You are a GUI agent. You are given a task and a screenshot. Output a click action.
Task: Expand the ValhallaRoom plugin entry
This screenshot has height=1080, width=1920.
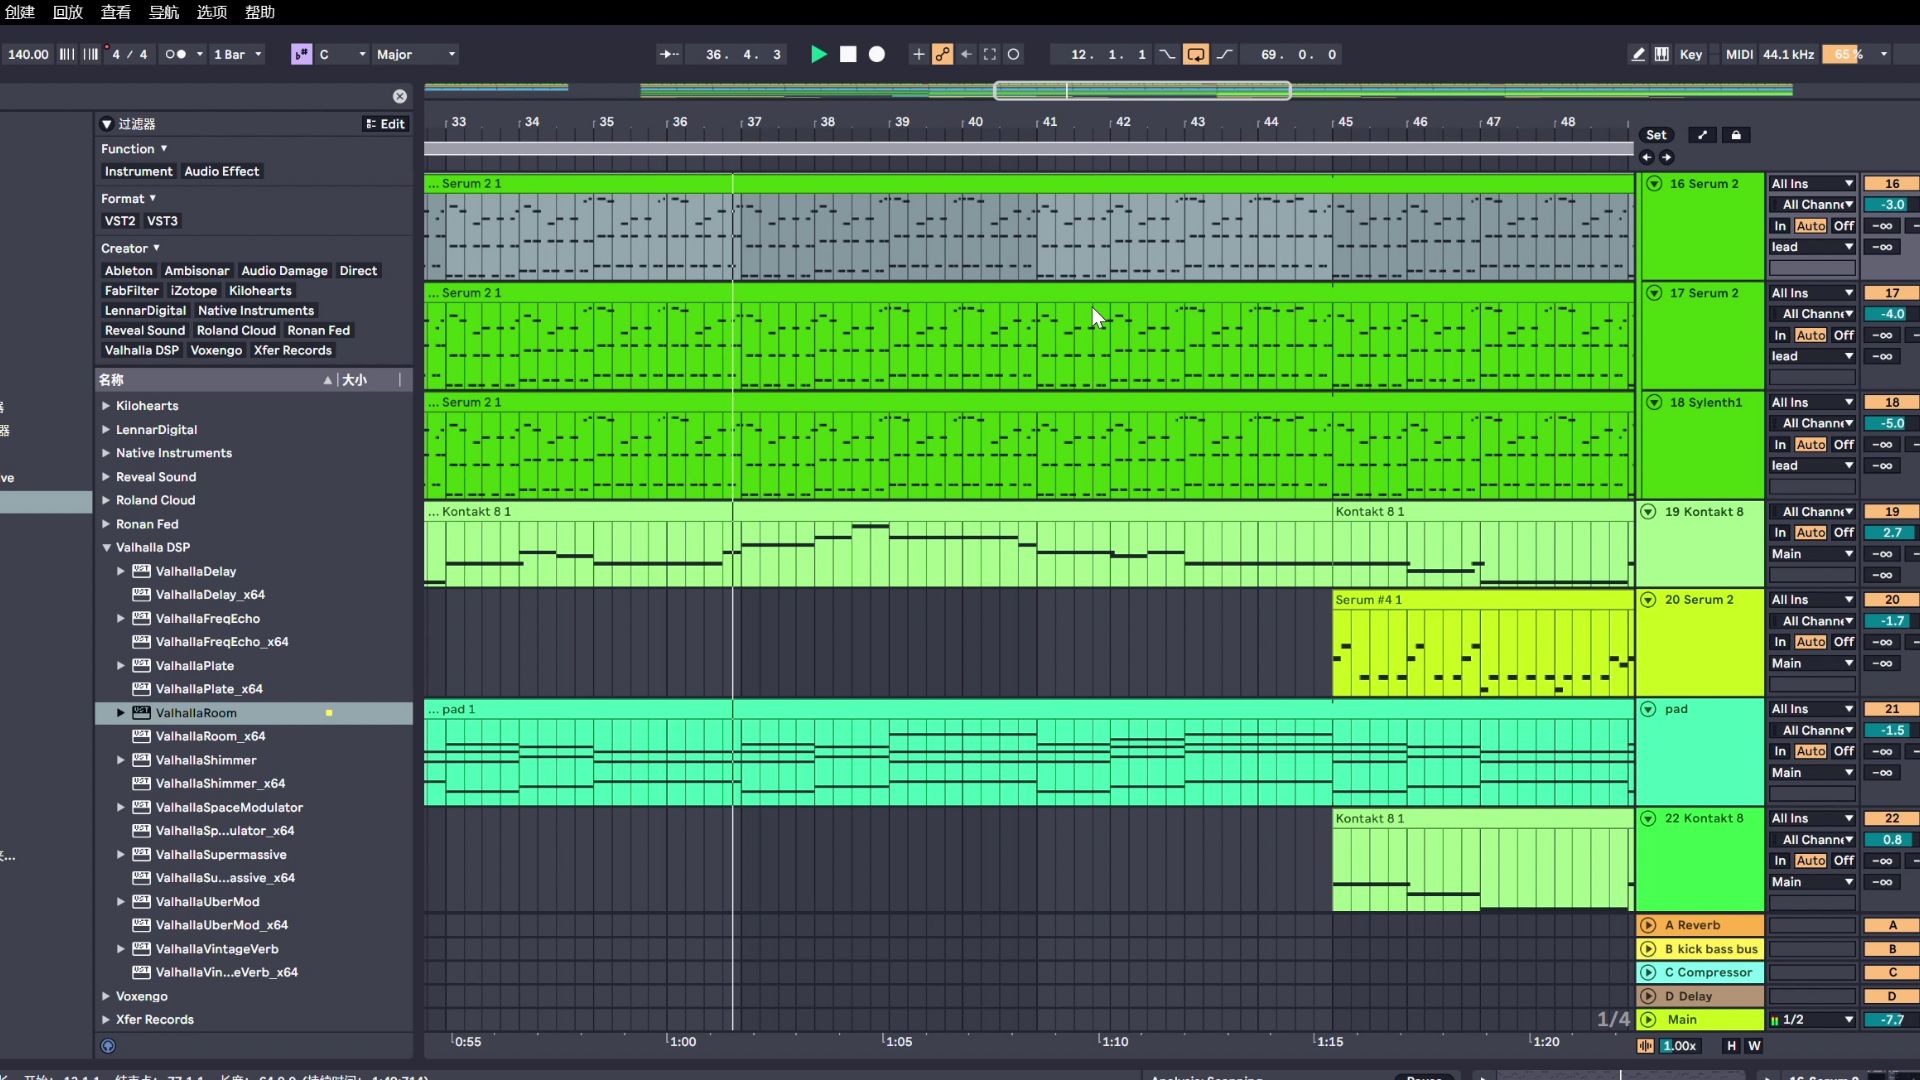[x=121, y=713]
